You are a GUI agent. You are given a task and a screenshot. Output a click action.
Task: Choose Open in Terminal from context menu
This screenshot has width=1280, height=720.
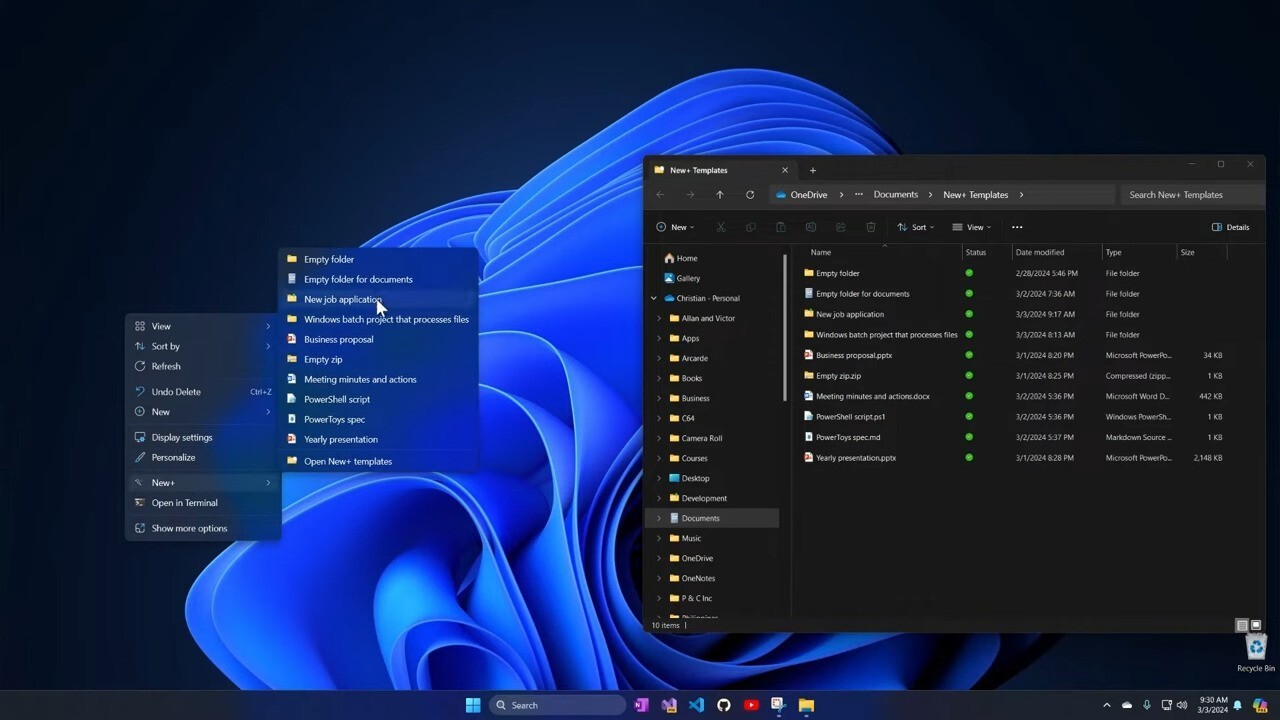pyautogui.click(x=203, y=503)
